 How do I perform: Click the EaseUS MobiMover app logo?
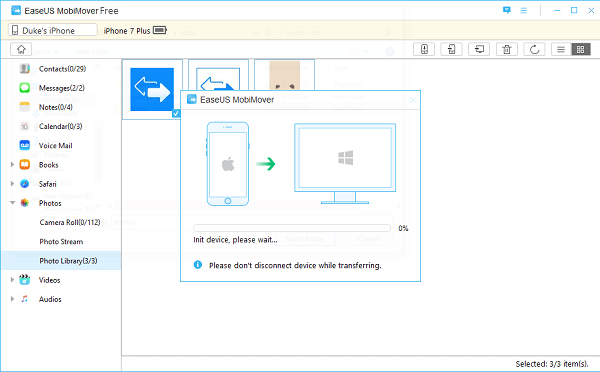click(16, 10)
